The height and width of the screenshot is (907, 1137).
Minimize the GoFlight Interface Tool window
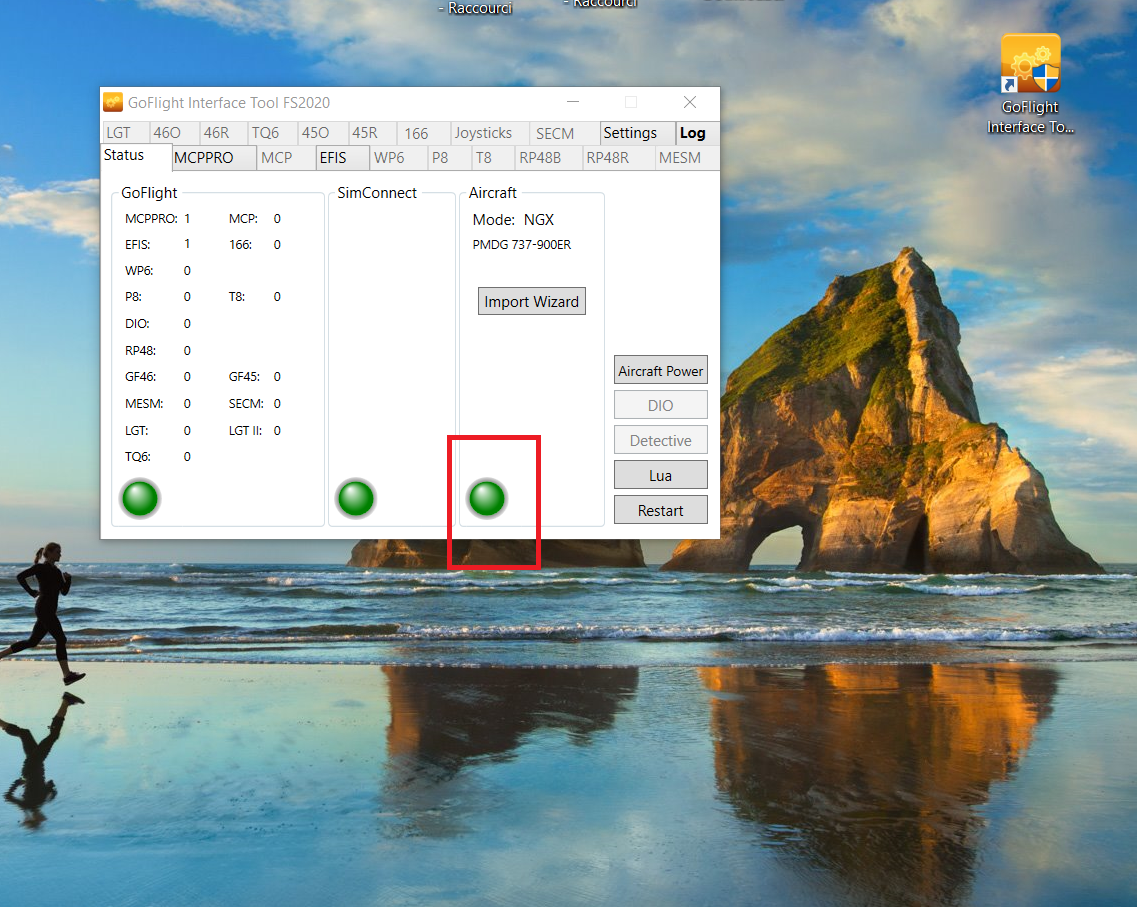(573, 102)
